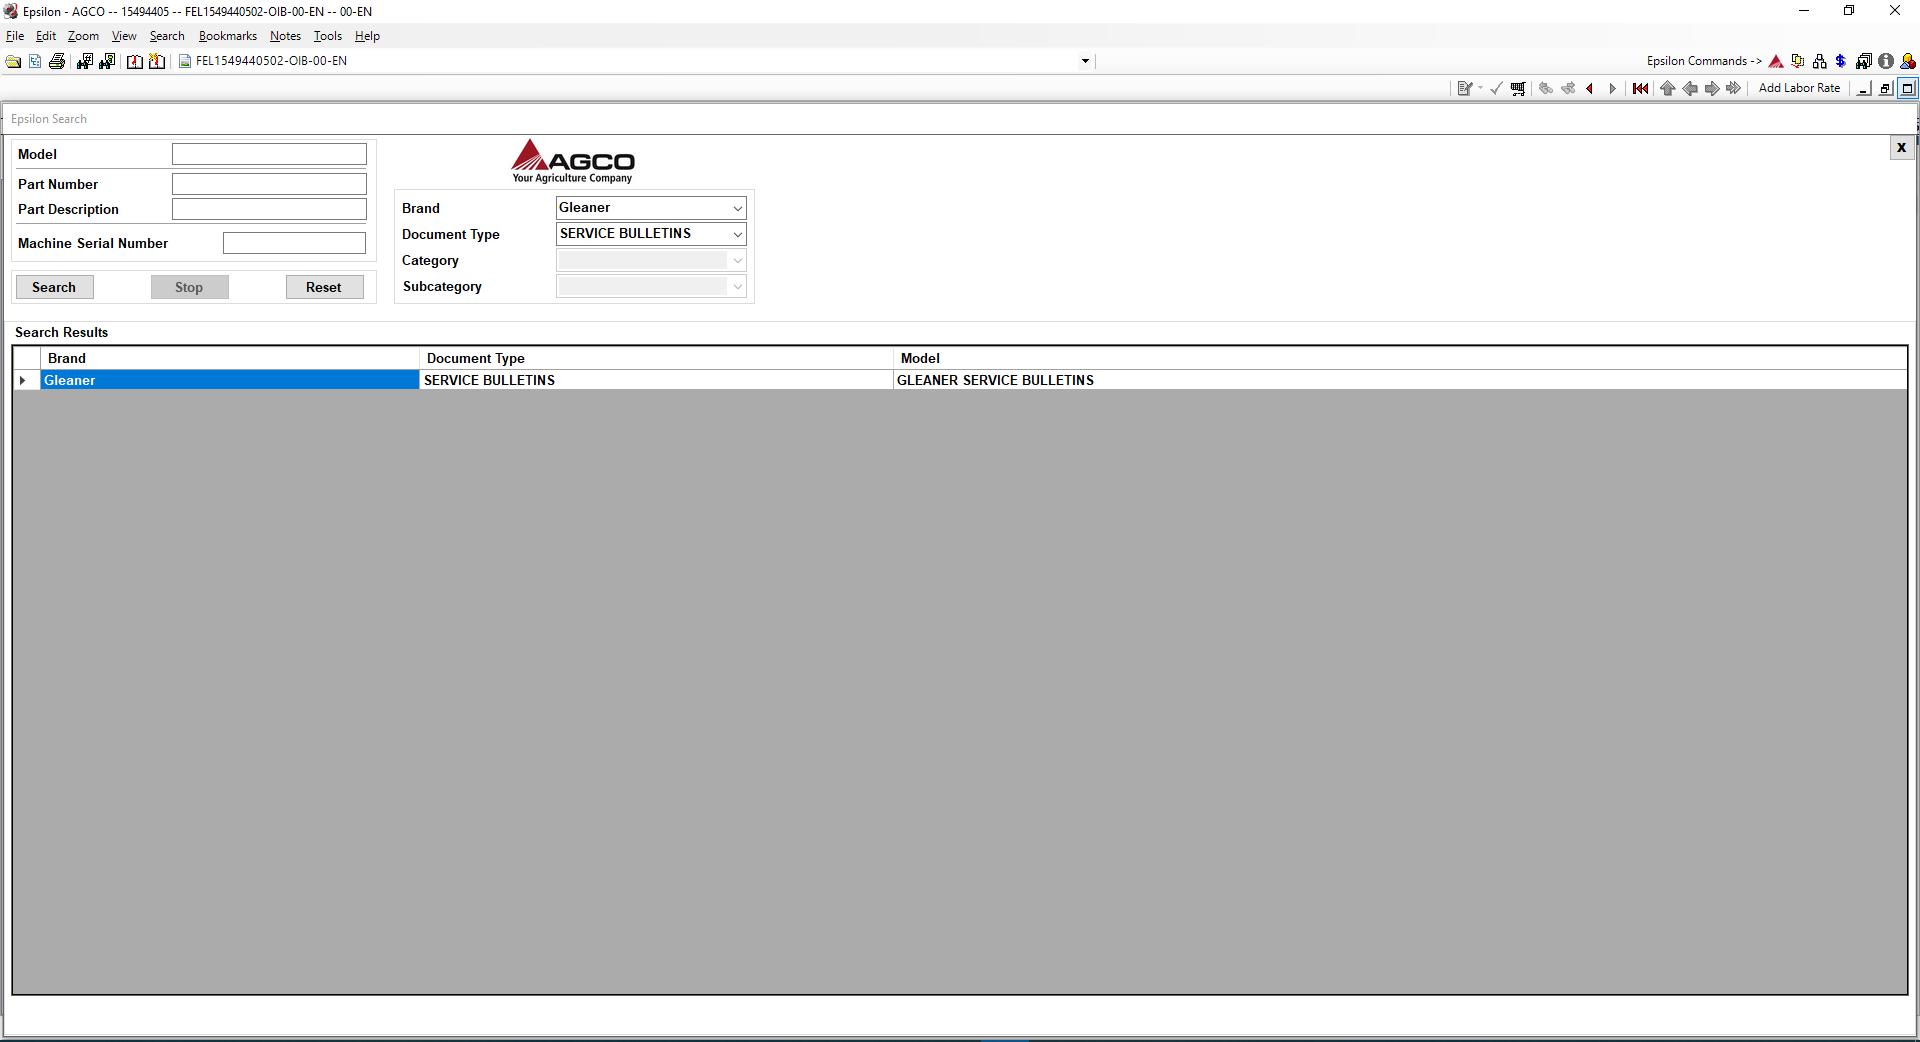Click the open book bookmark icon
Screen dimensions: 1920x1042
[x=135, y=61]
